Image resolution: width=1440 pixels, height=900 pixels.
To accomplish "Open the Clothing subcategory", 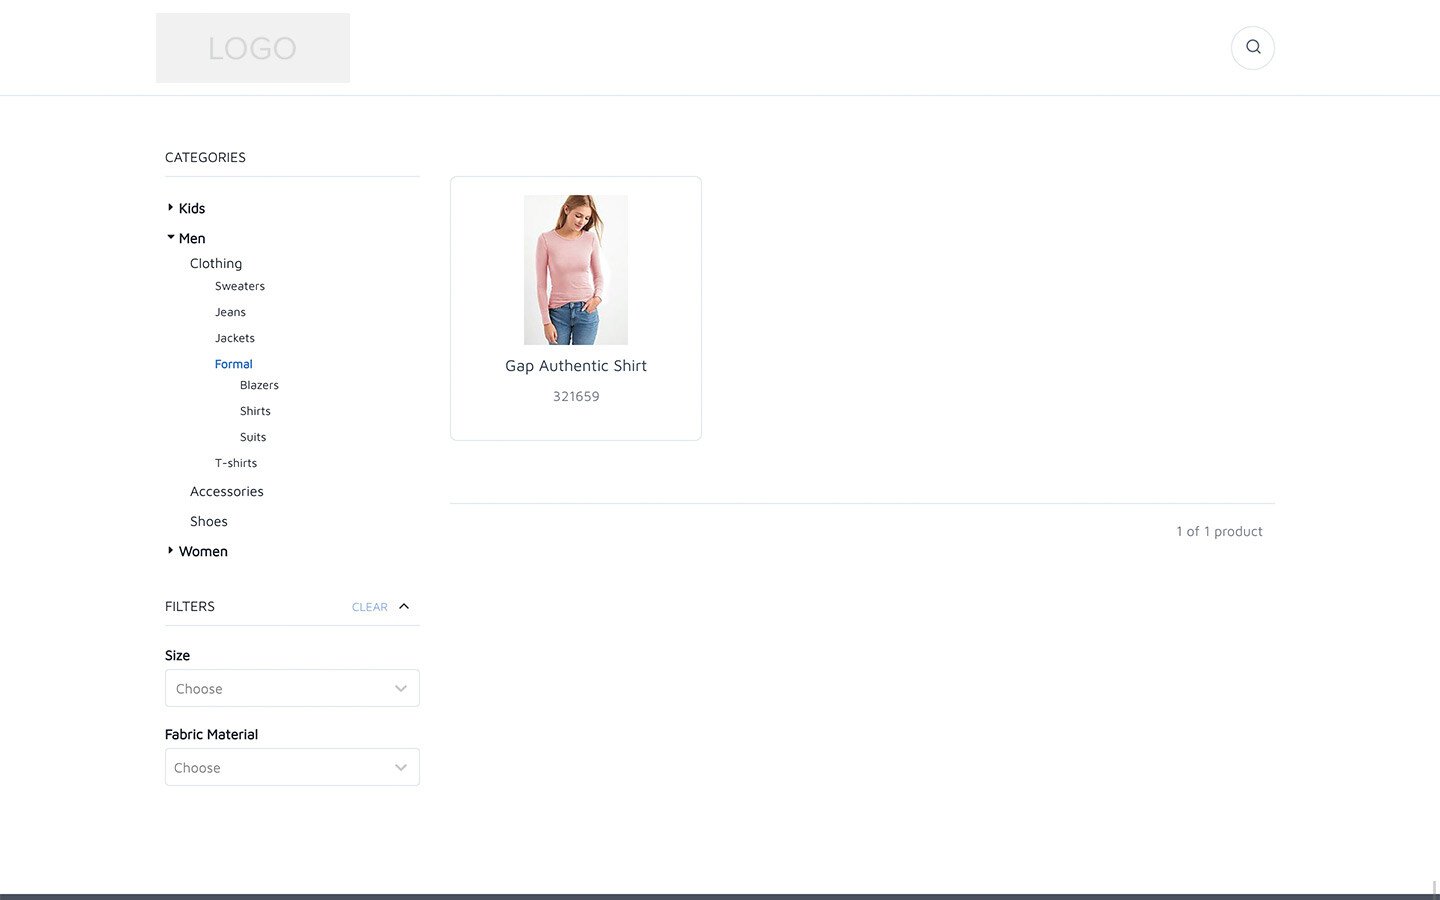I will tap(216, 263).
